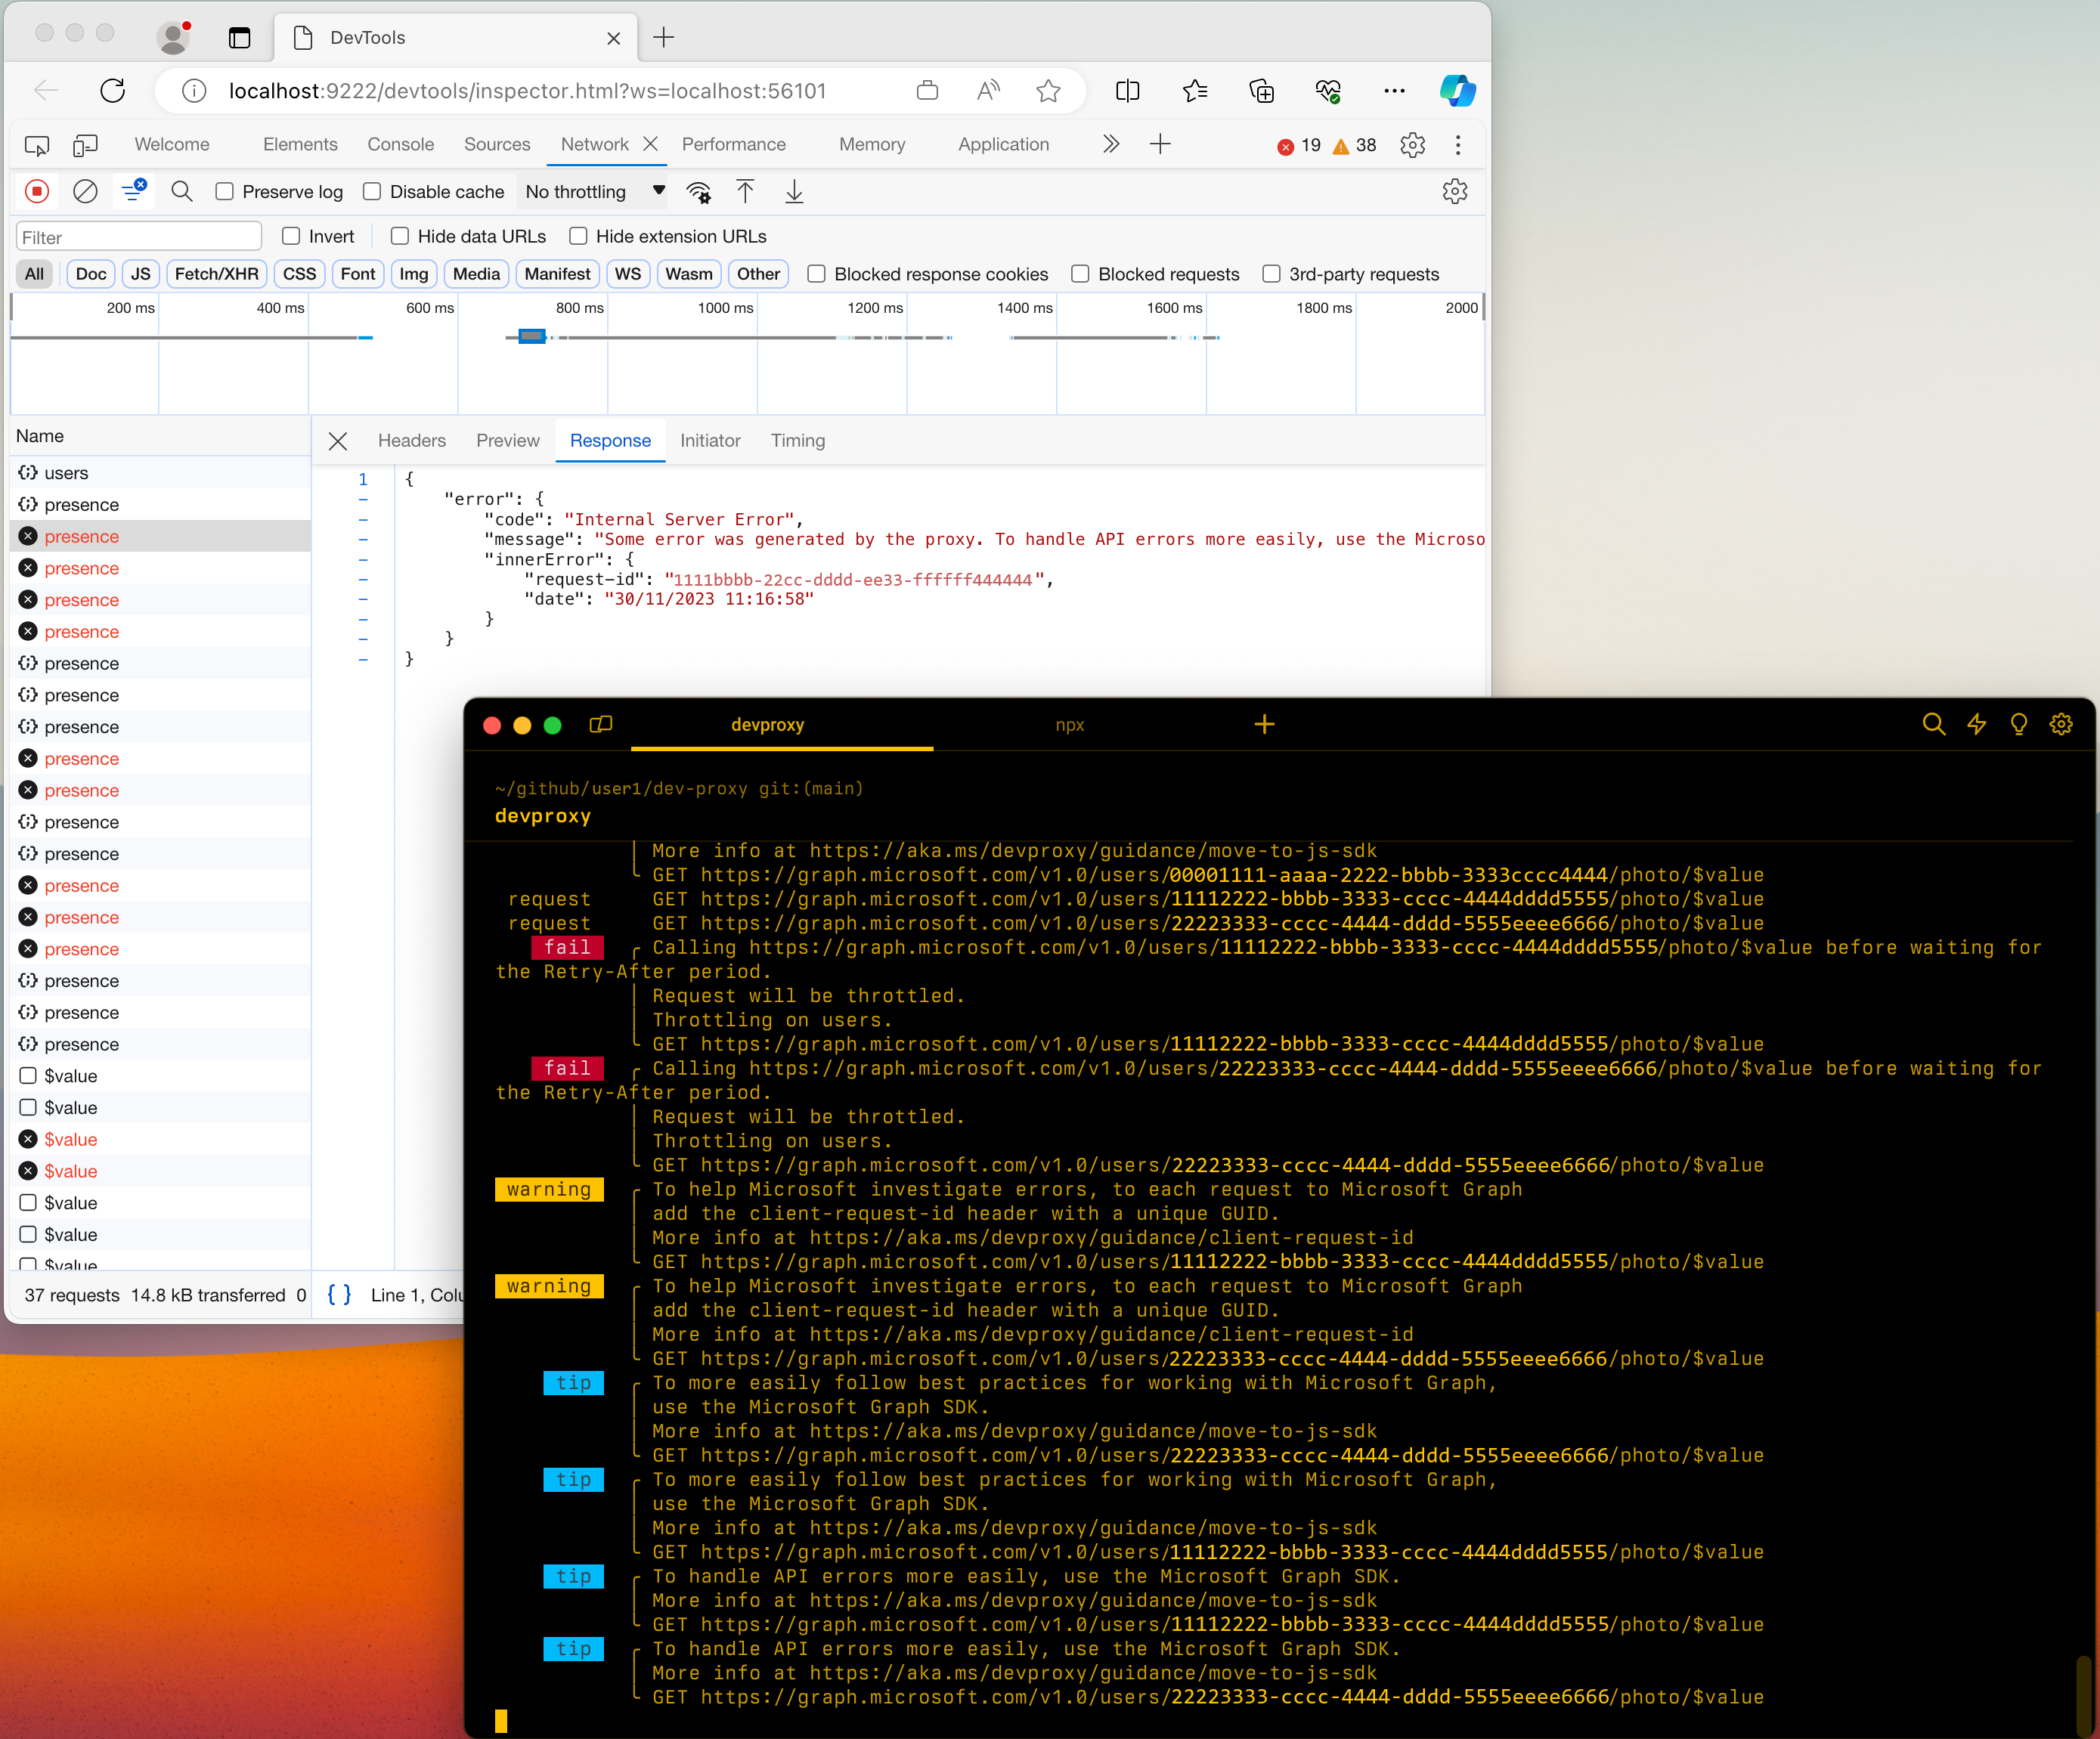
Task: Click the network Filter input field
Action: click(138, 236)
